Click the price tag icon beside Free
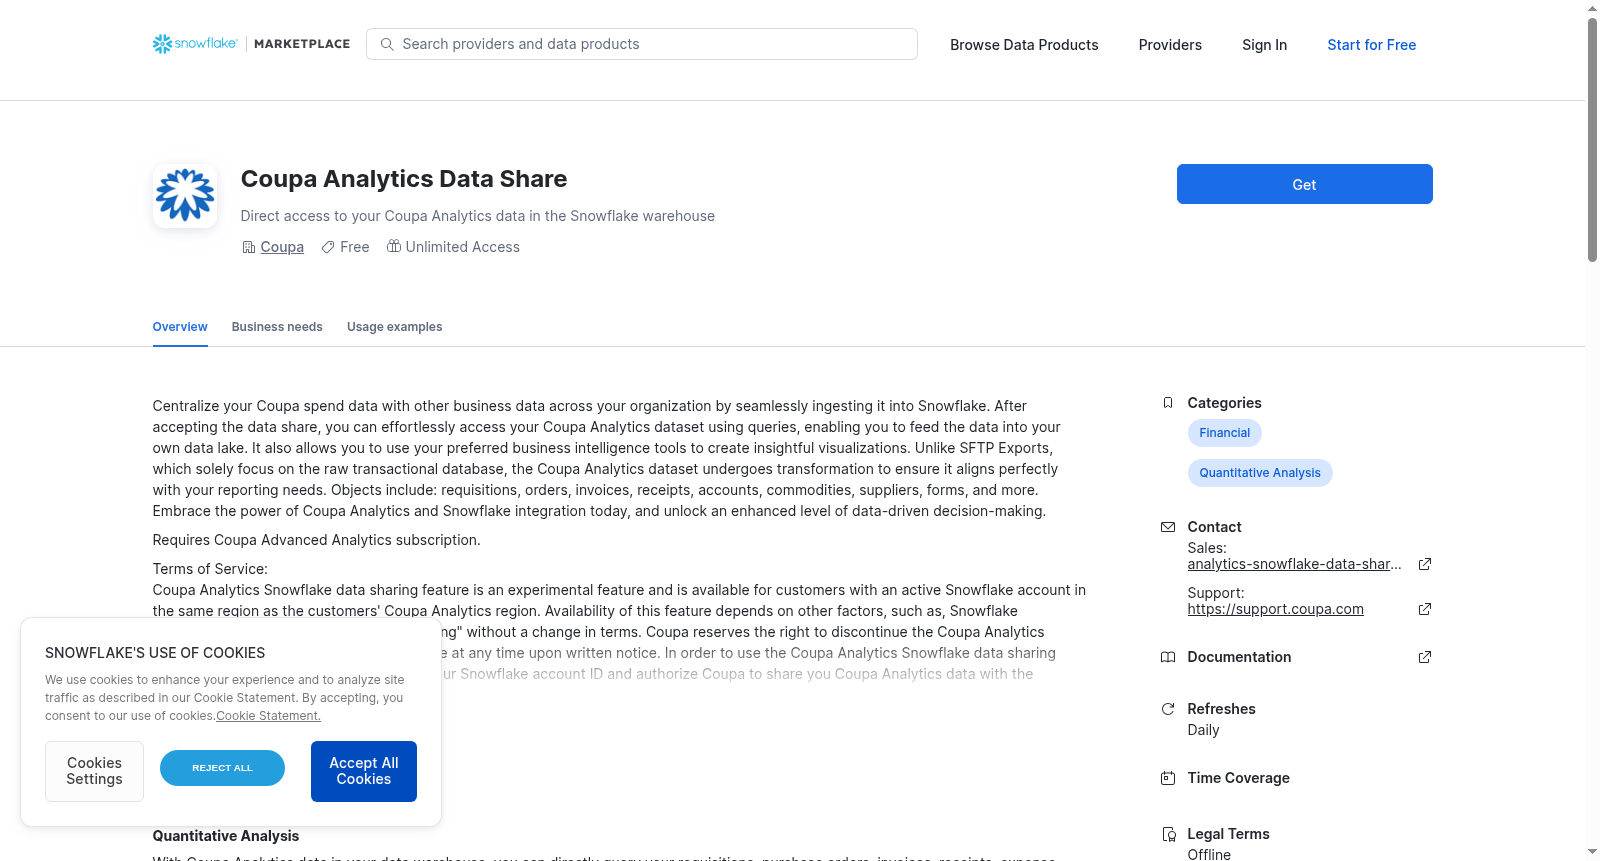Screen dimensions: 1600x861 328,247
